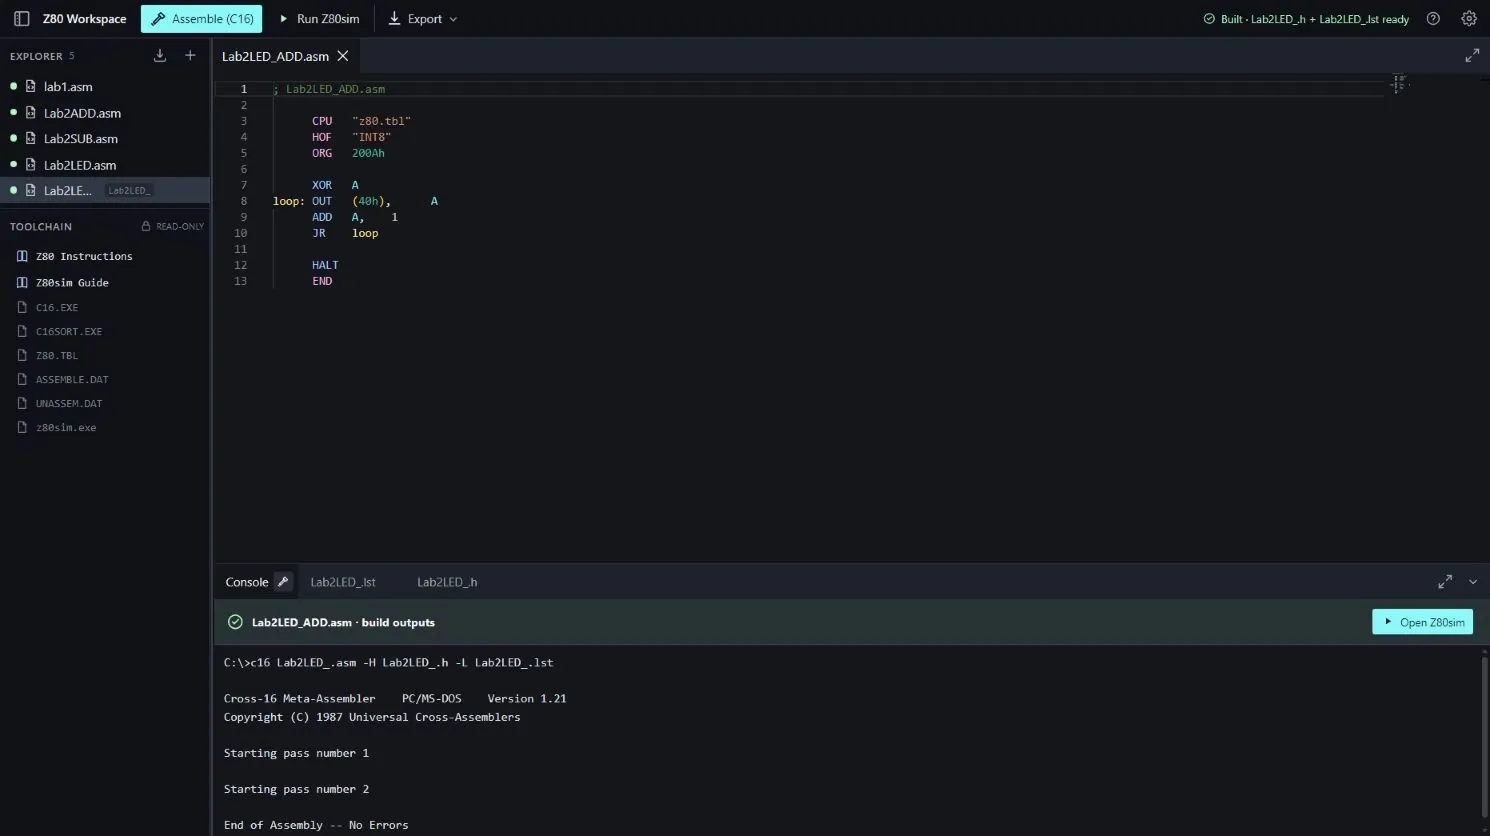
Task: Click Z80sim Guide book icon
Action: (22, 282)
